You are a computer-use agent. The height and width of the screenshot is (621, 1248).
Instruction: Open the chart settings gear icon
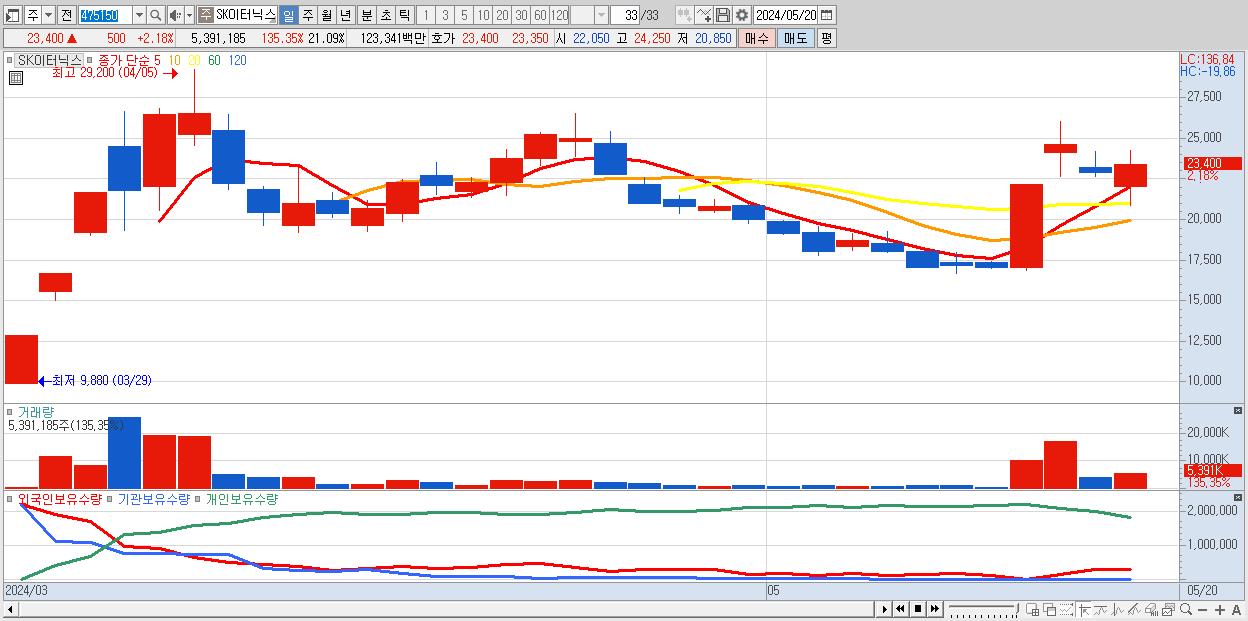[742, 15]
